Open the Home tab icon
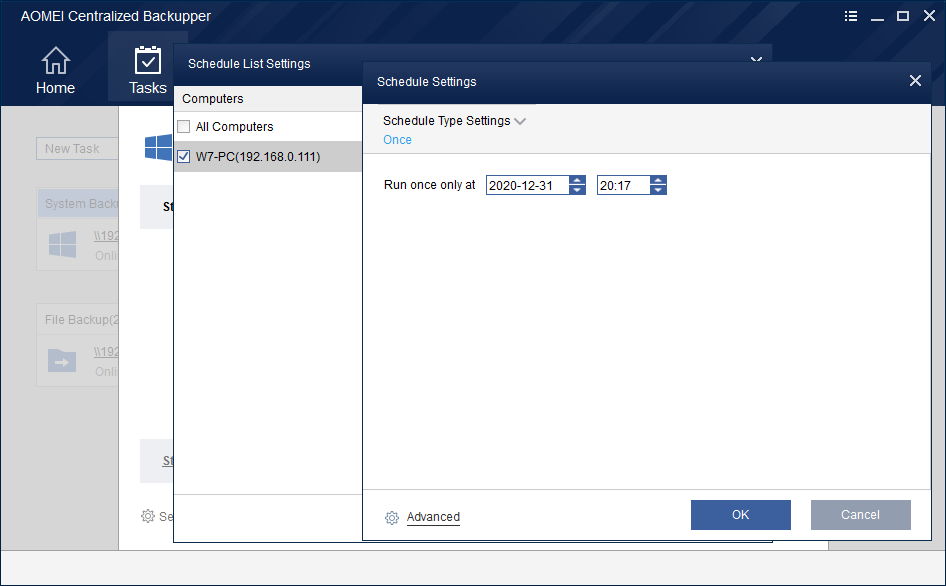Image resolution: width=946 pixels, height=586 pixels. click(x=56, y=60)
